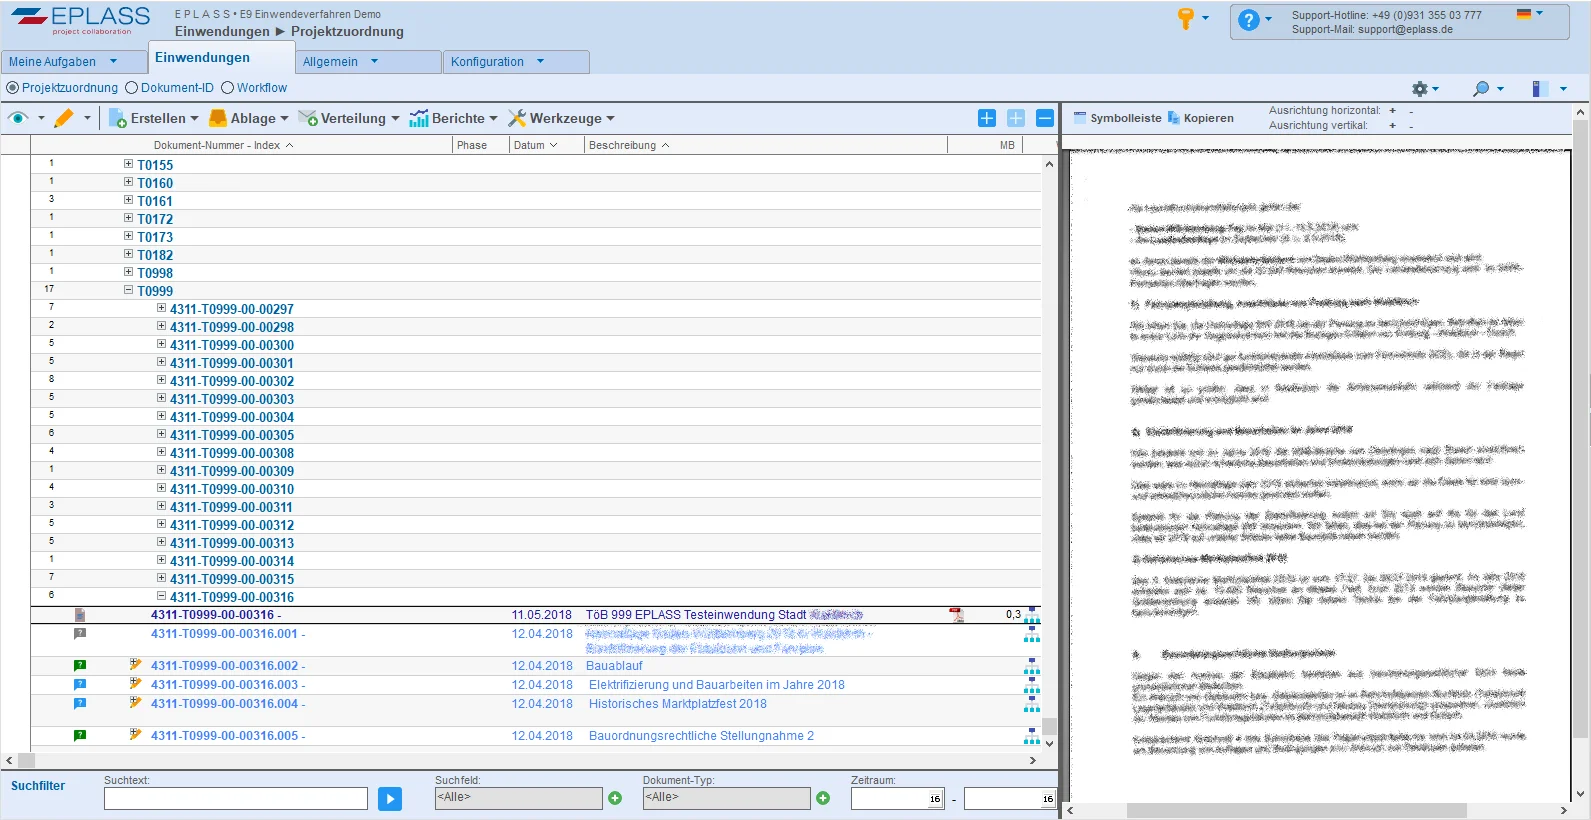Click the blue play button beside Suchtext

(390, 798)
